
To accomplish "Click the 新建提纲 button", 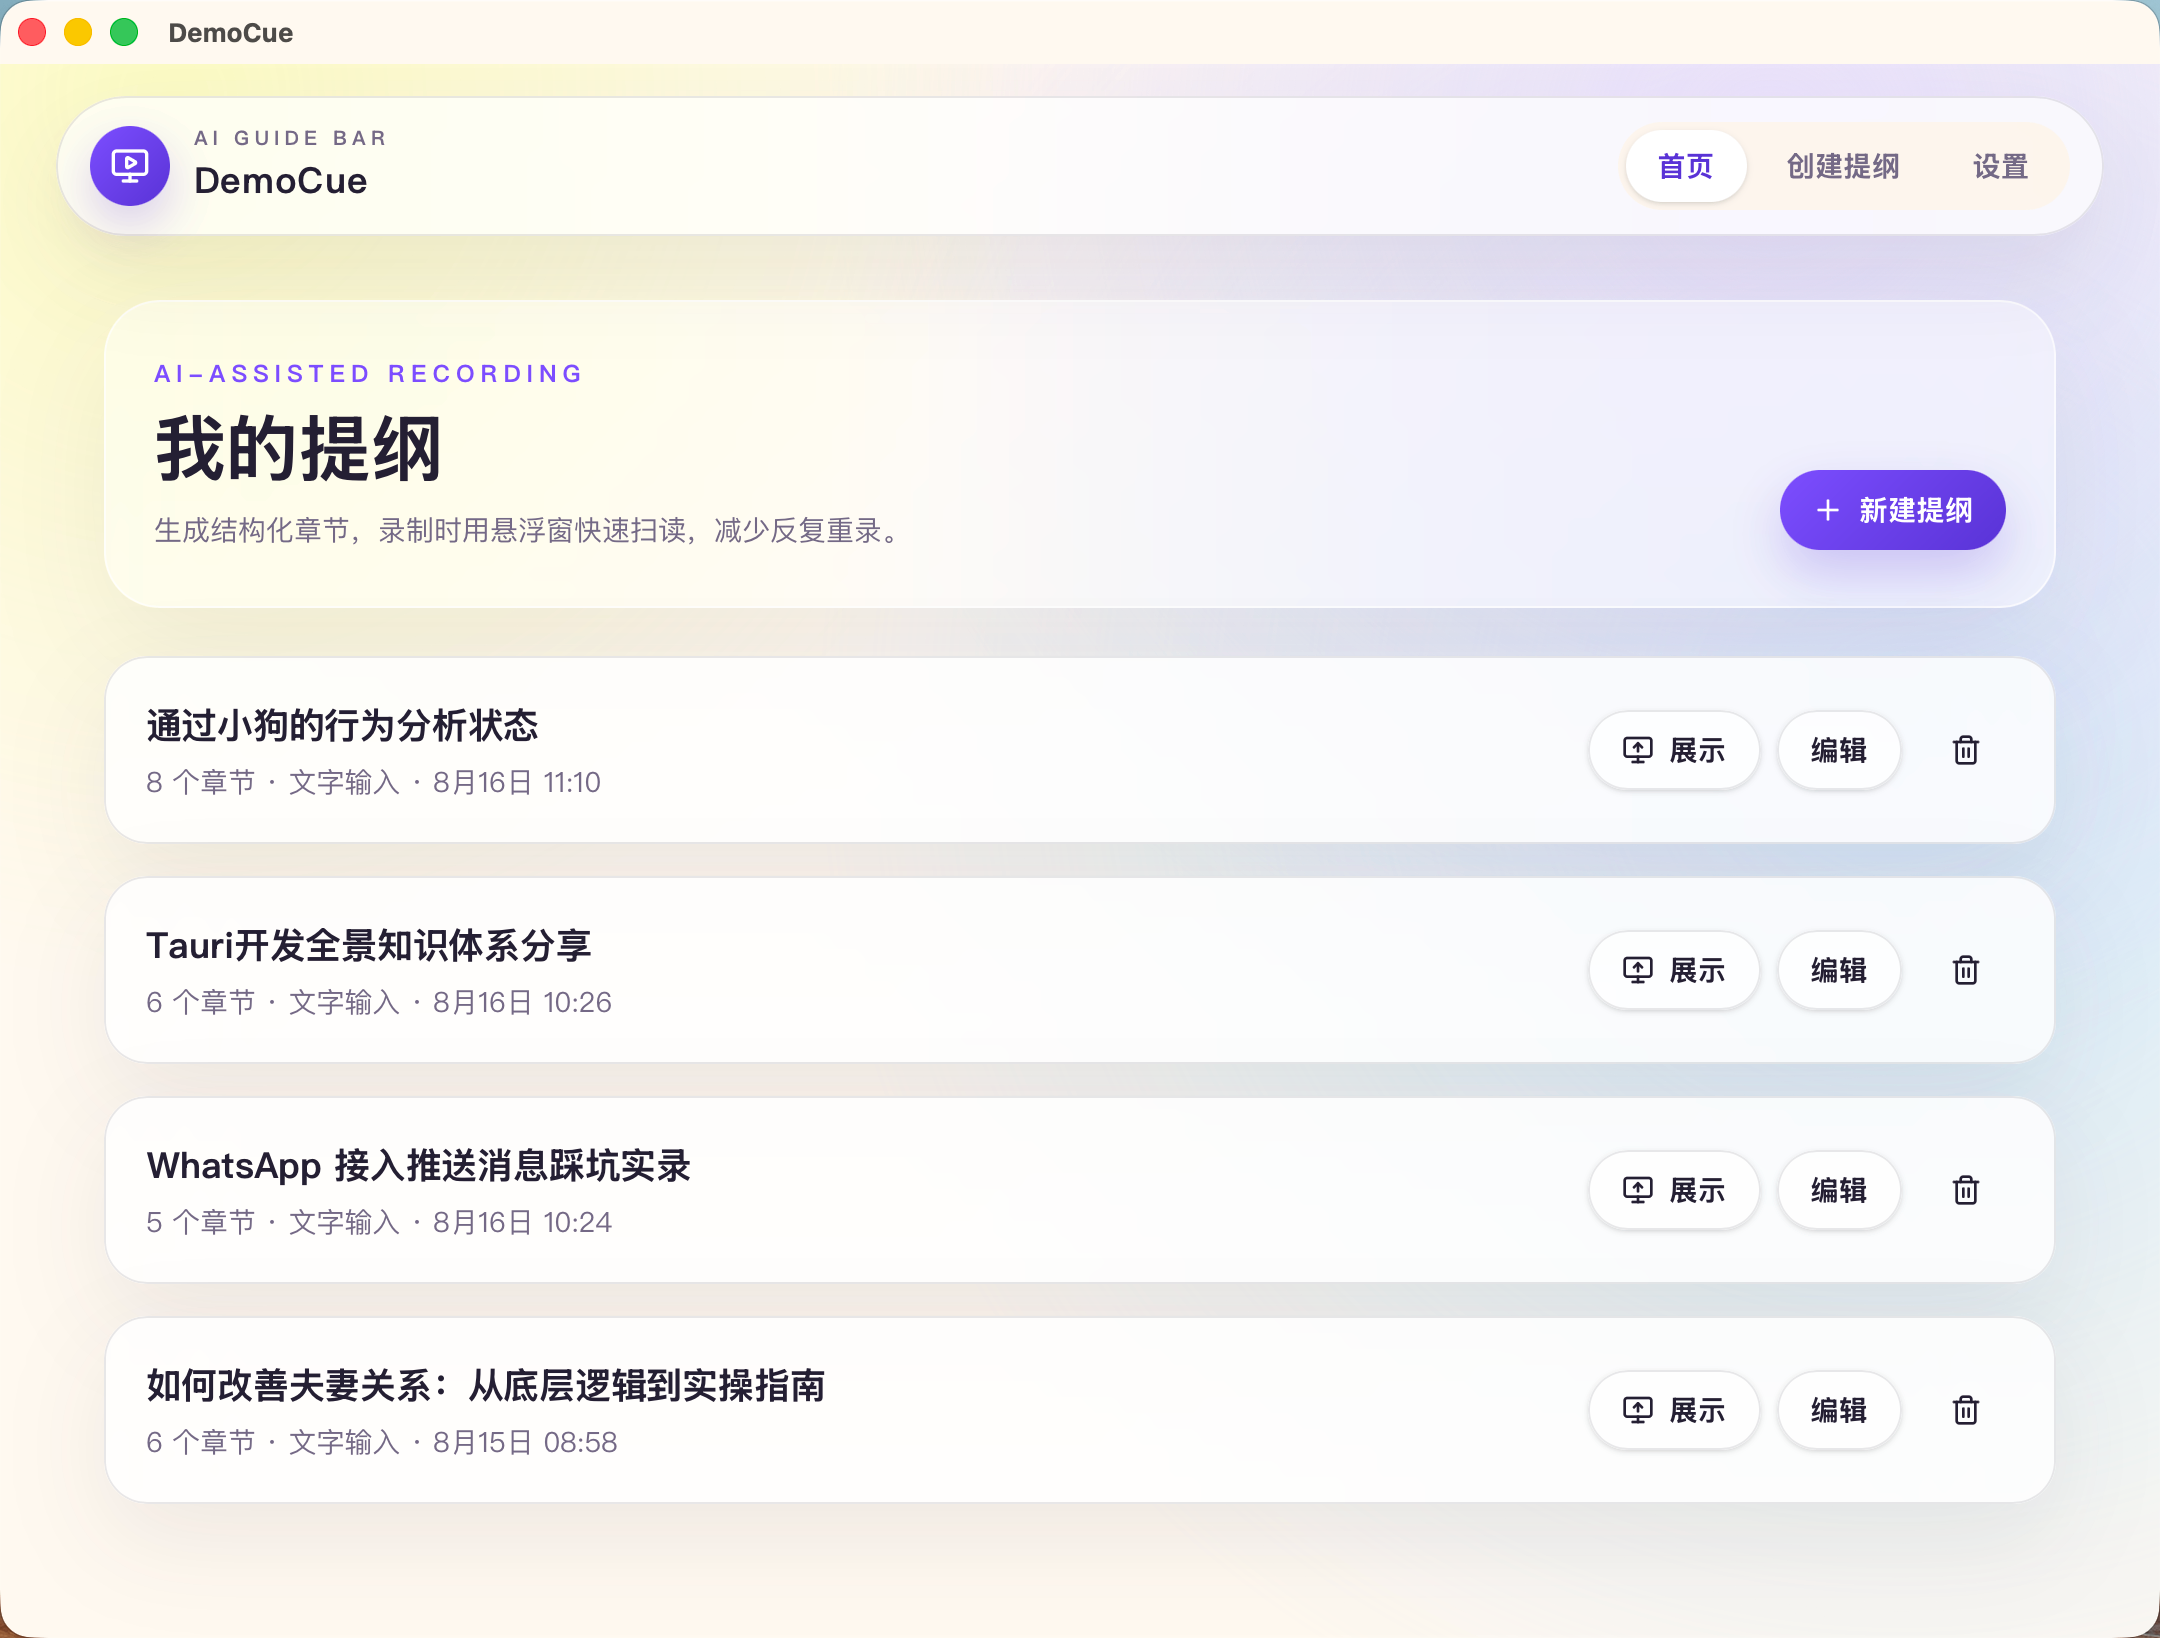I will [1892, 510].
